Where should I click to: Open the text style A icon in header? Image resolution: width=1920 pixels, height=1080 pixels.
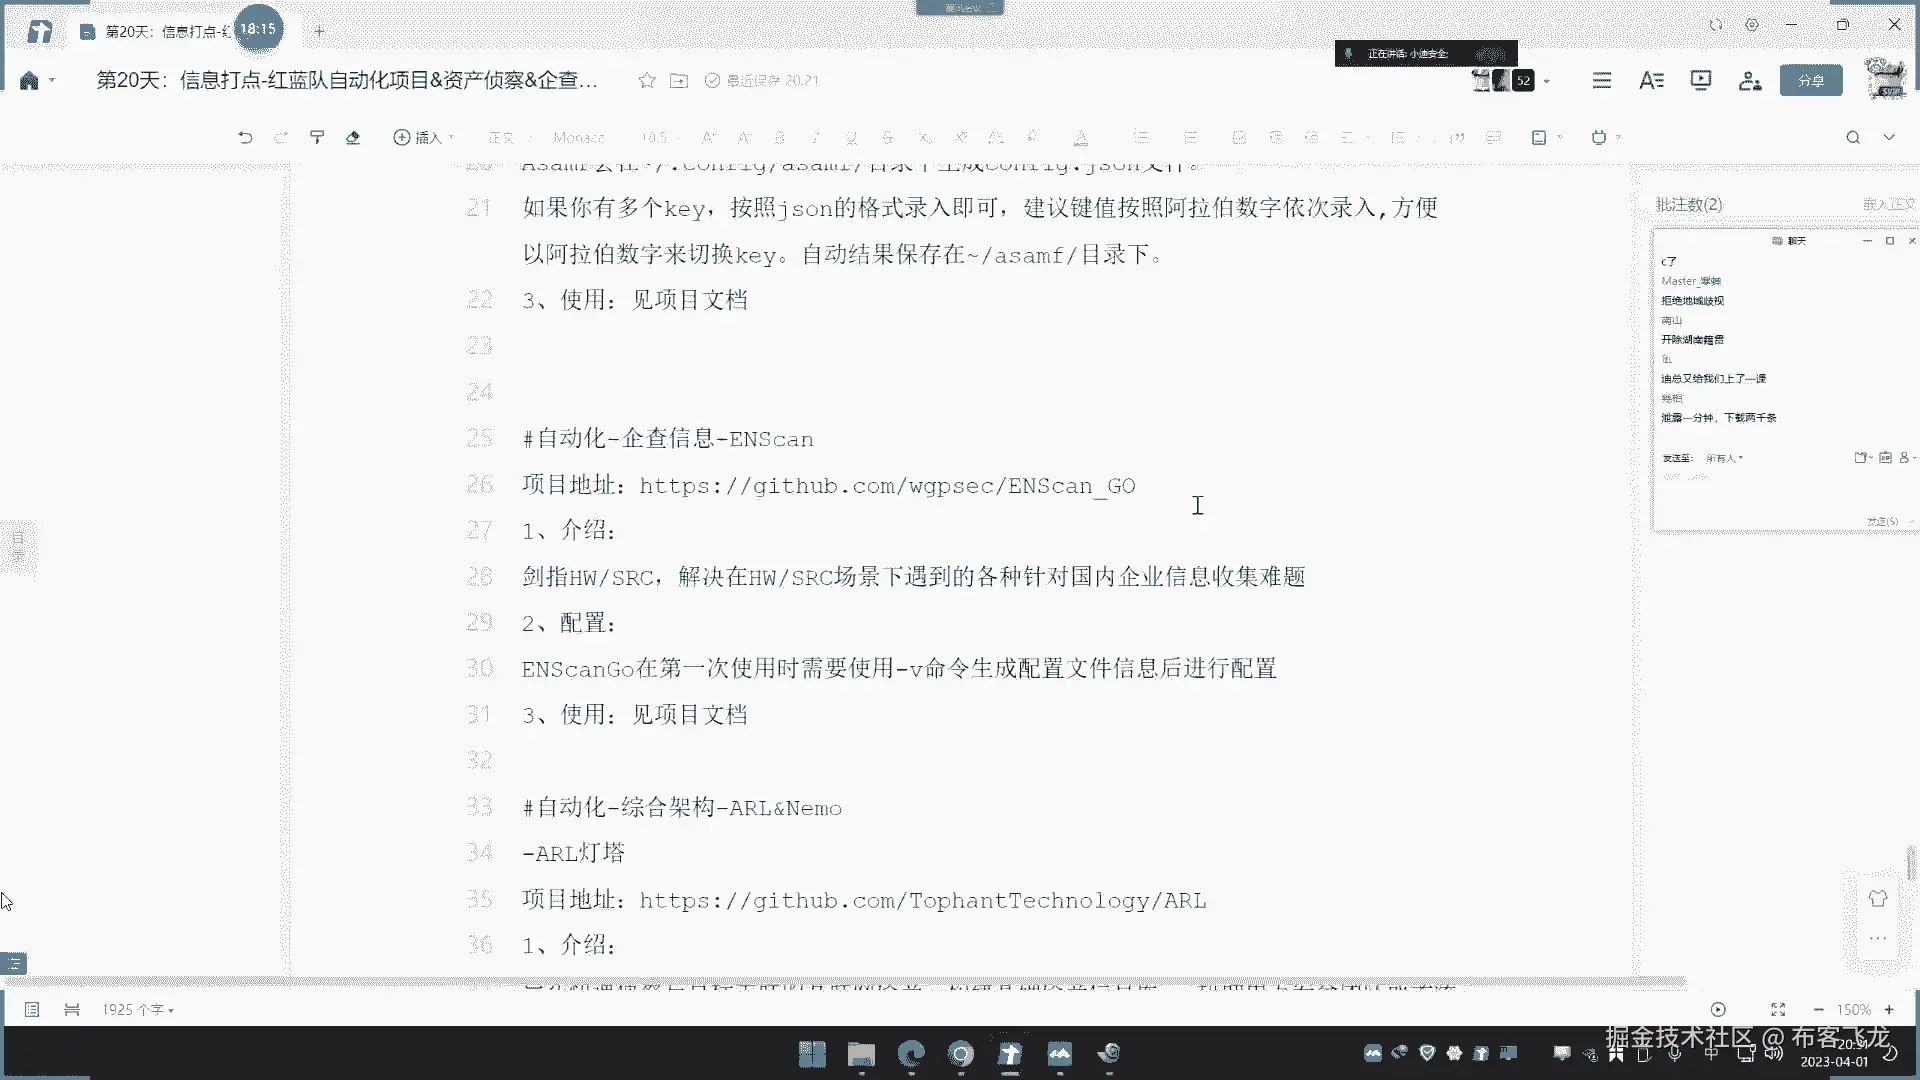(1651, 80)
